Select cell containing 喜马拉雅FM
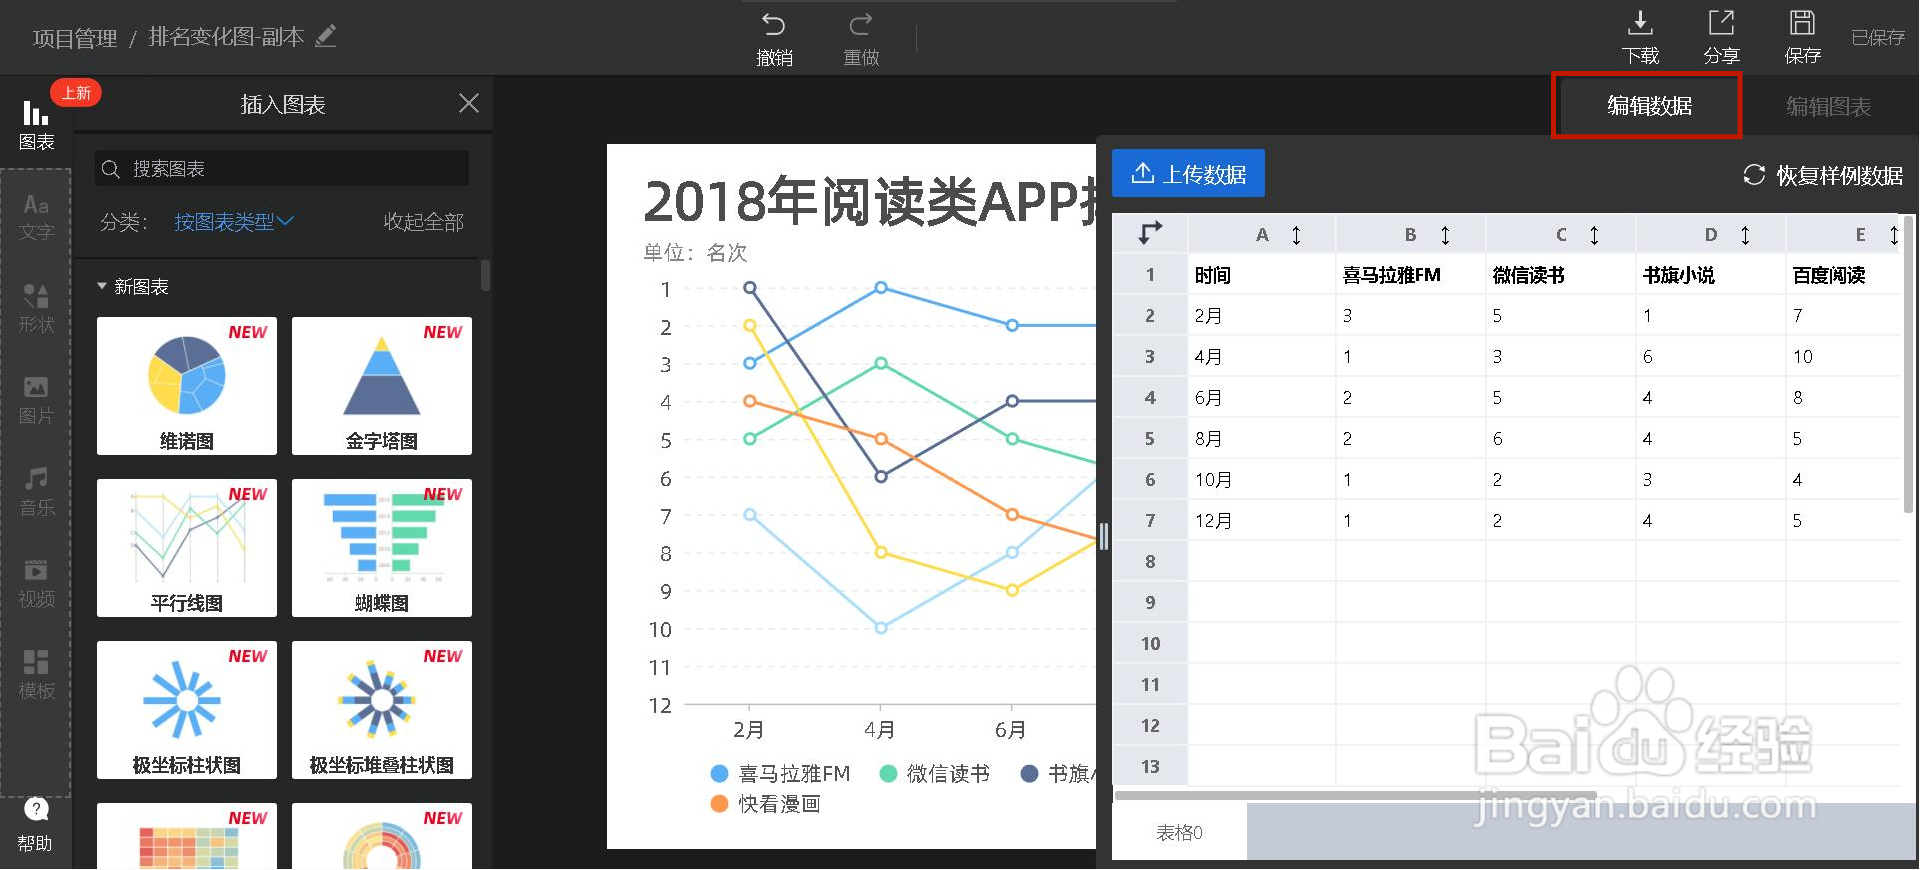This screenshot has width=1920, height=870. click(1411, 275)
